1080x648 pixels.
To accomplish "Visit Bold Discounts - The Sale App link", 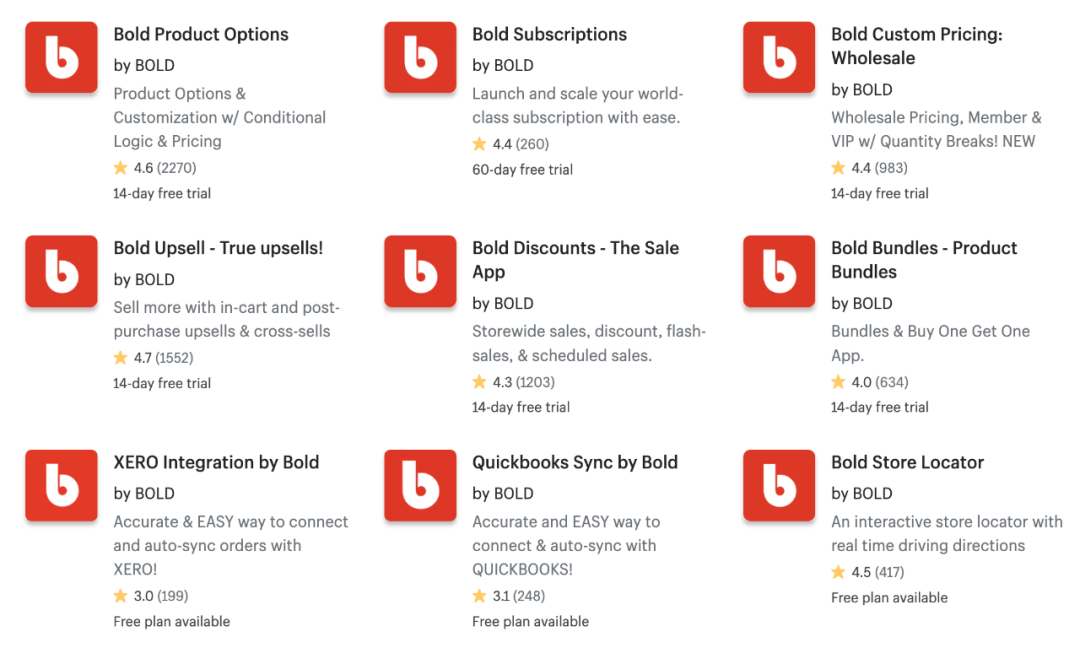I will pos(576,260).
